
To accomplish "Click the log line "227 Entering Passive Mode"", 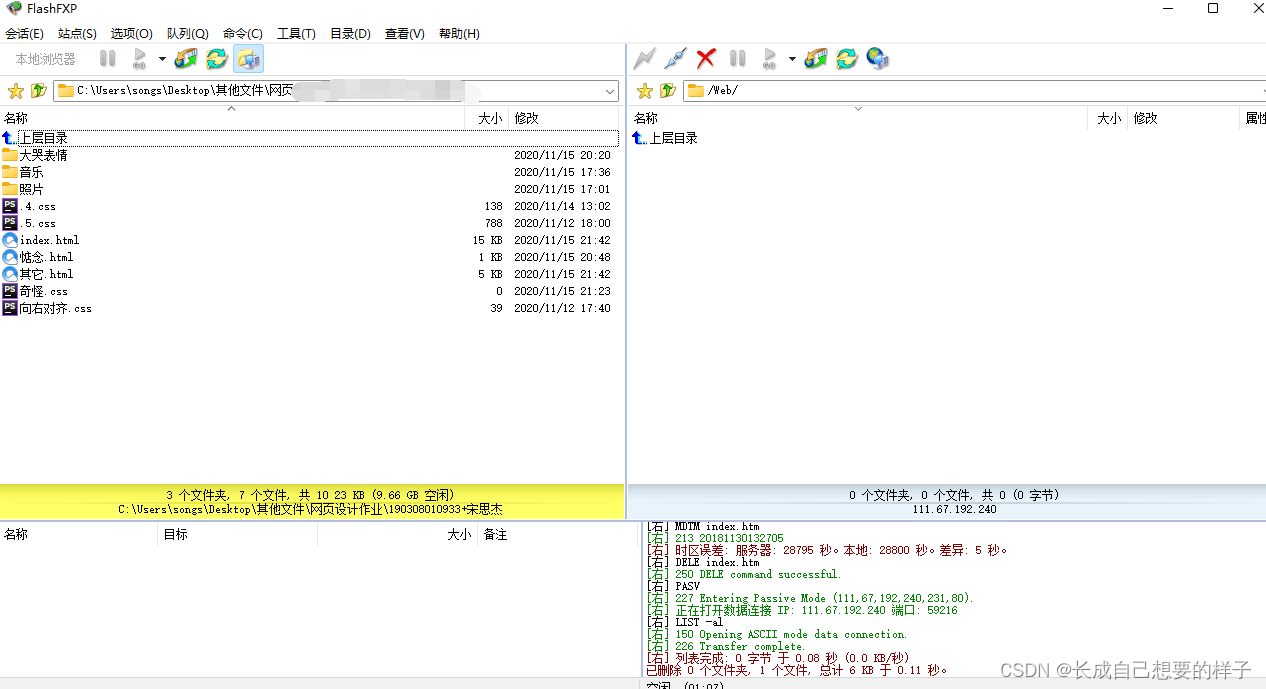I will click(810, 598).
